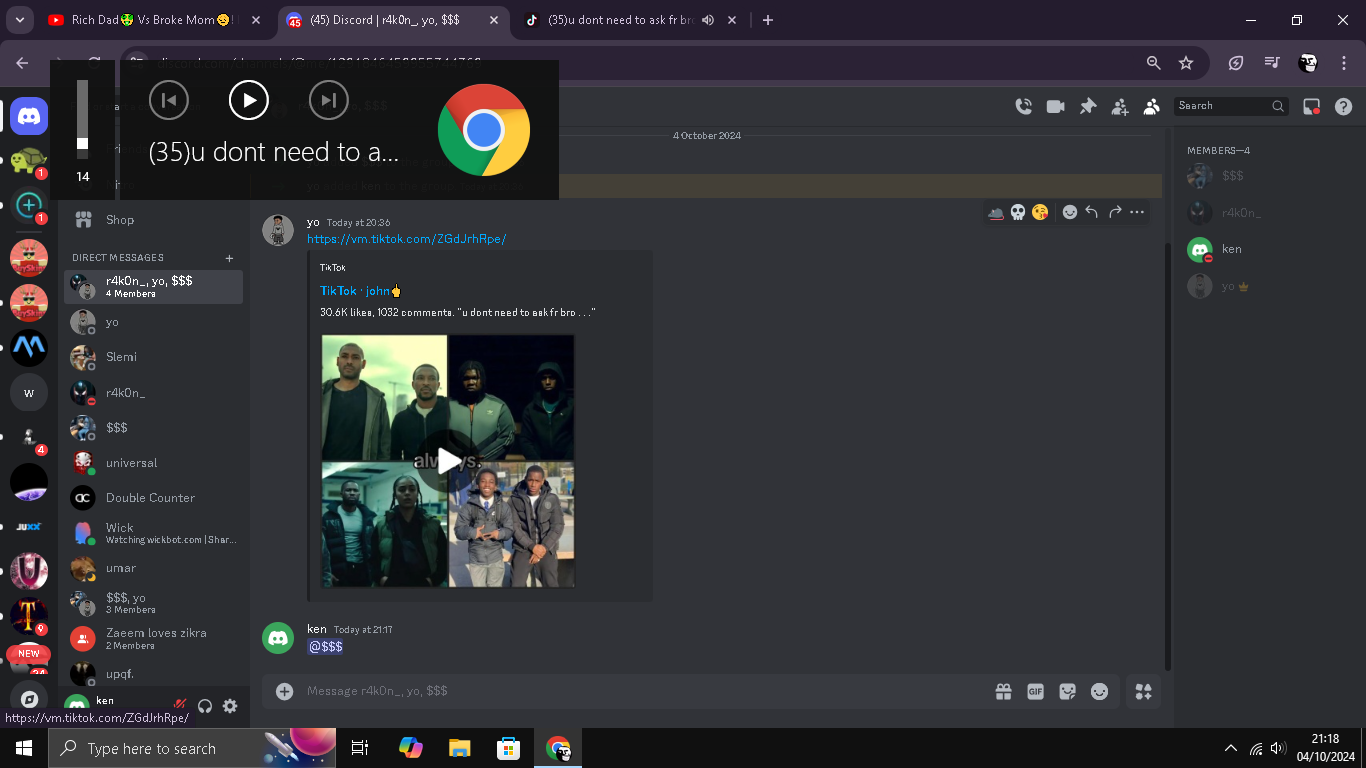Mute the TikTok tab audio

[x=708, y=20]
